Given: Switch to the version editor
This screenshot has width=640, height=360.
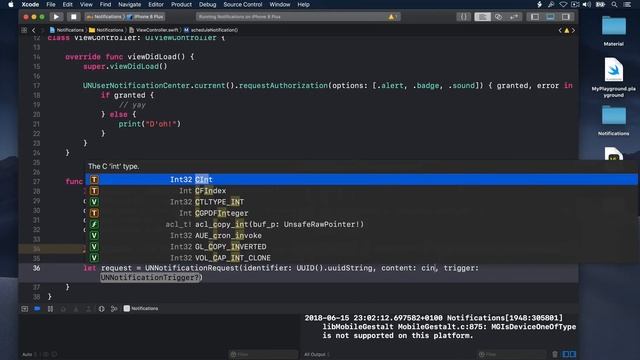Looking at the screenshot, I should click(513, 17).
